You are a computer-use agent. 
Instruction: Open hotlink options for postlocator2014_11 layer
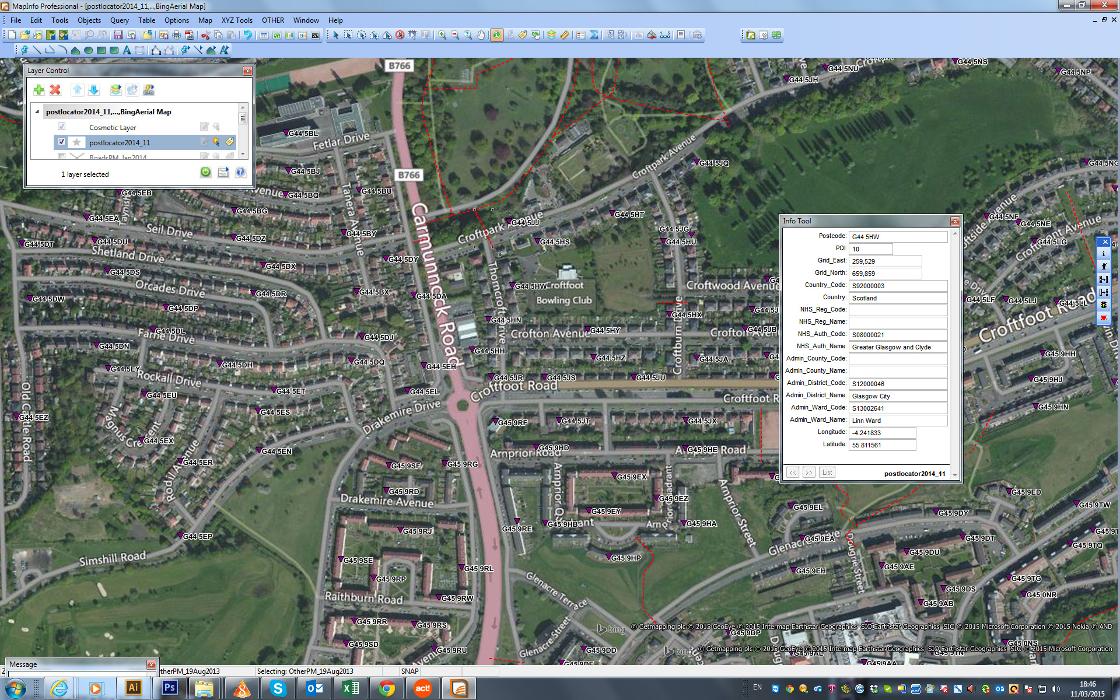[x=229, y=142]
